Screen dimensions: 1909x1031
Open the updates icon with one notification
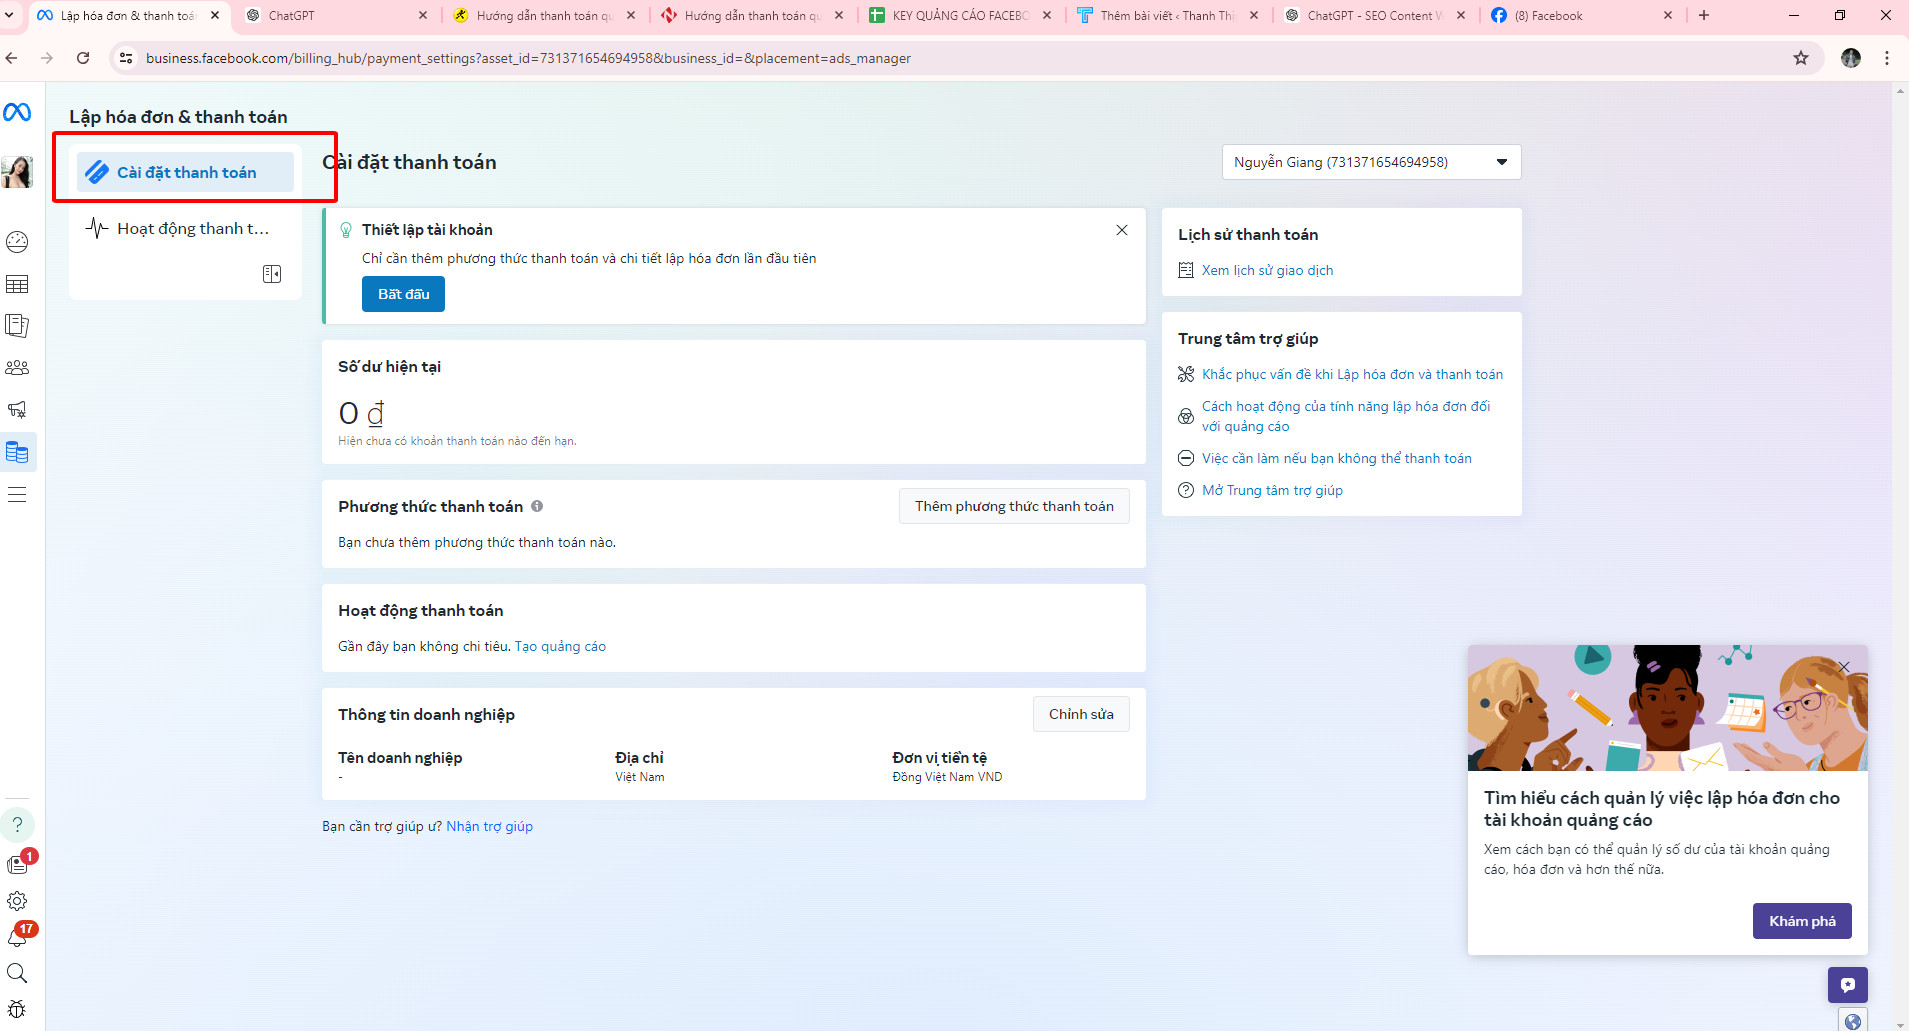(18, 864)
